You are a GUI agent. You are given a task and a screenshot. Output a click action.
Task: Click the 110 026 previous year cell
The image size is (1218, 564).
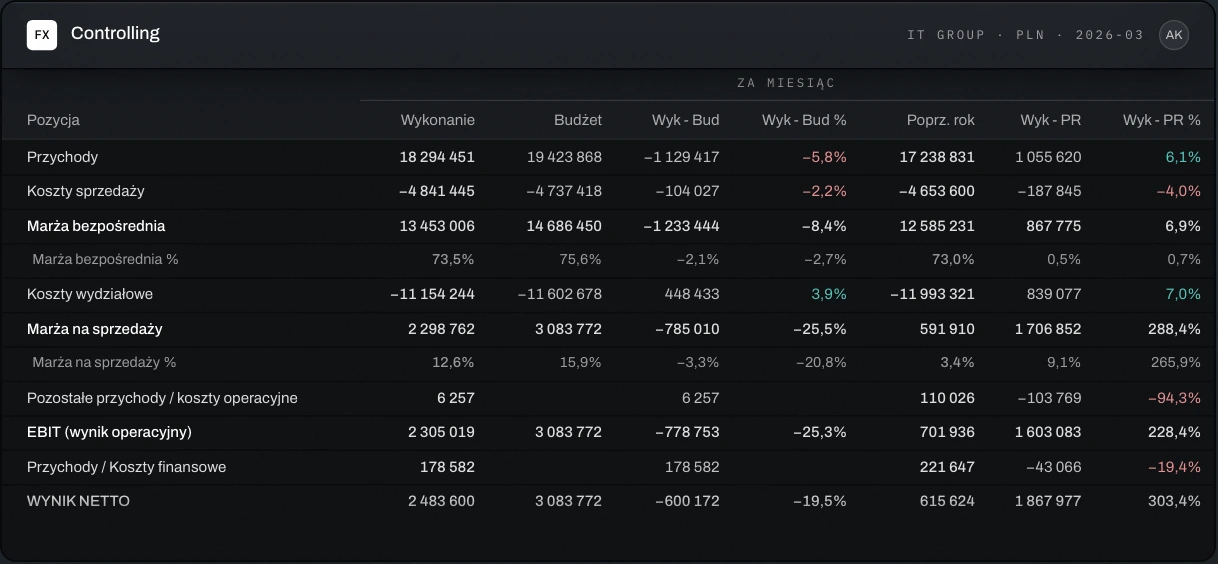tap(947, 398)
